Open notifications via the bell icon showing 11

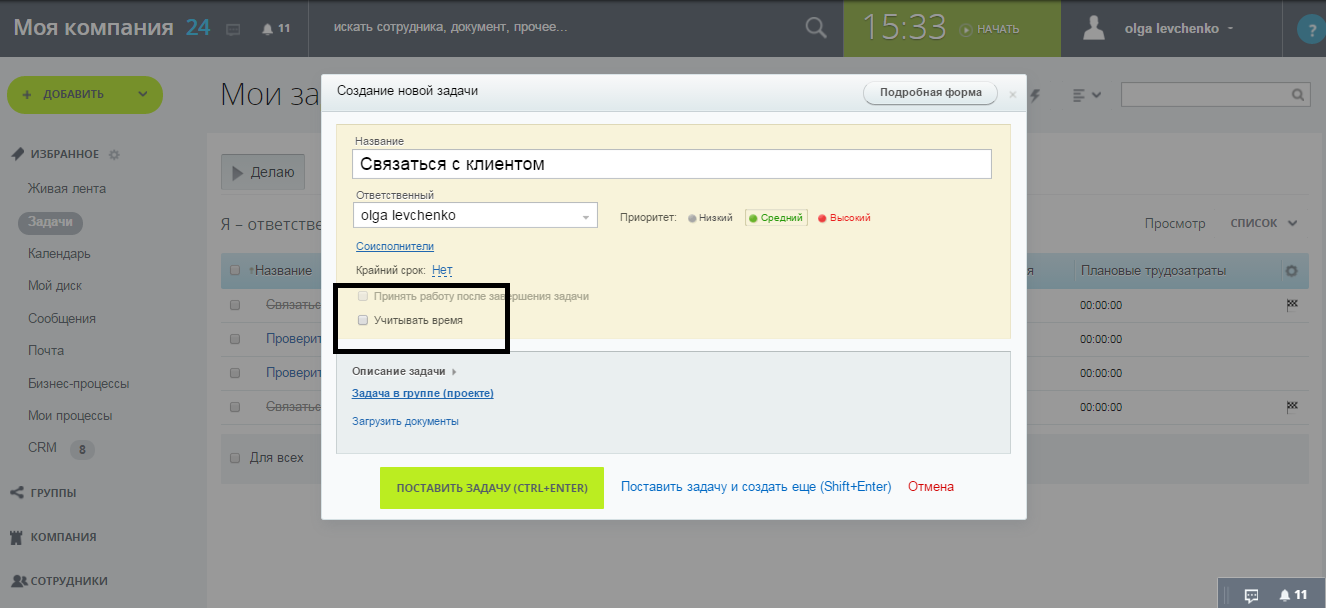270,27
